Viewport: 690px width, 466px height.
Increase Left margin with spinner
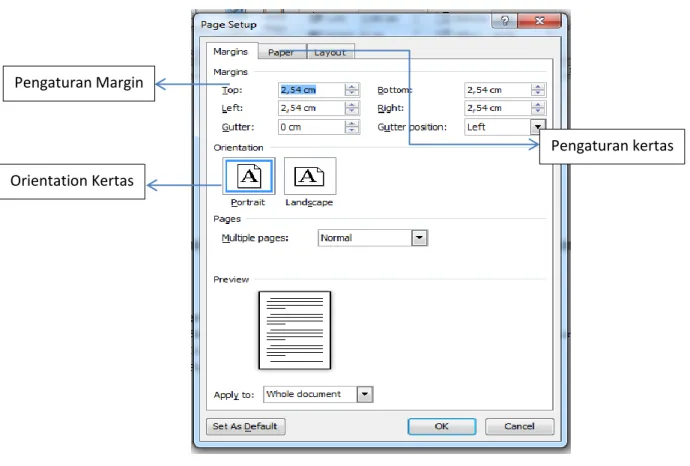(x=352, y=105)
